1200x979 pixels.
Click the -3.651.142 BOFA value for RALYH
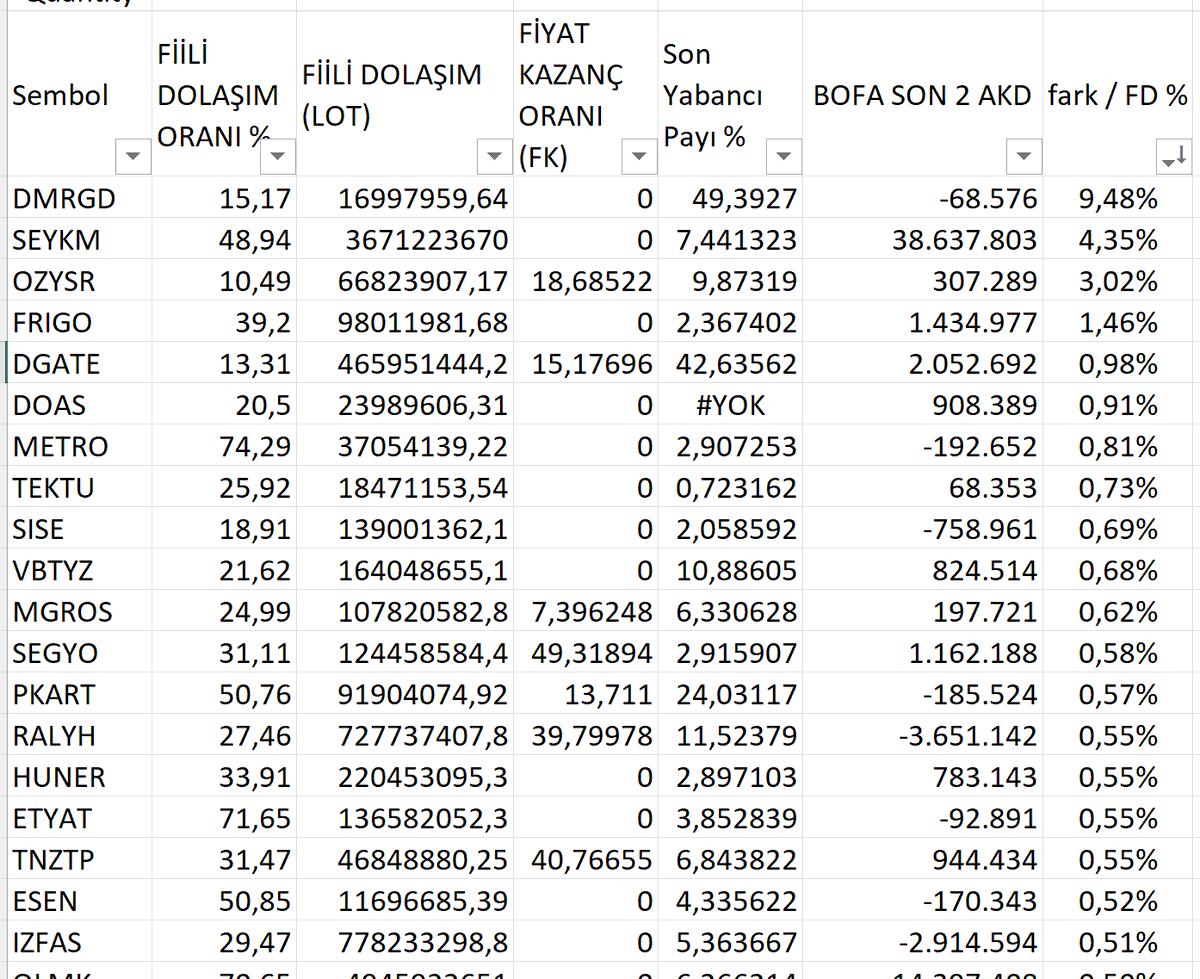click(922, 736)
